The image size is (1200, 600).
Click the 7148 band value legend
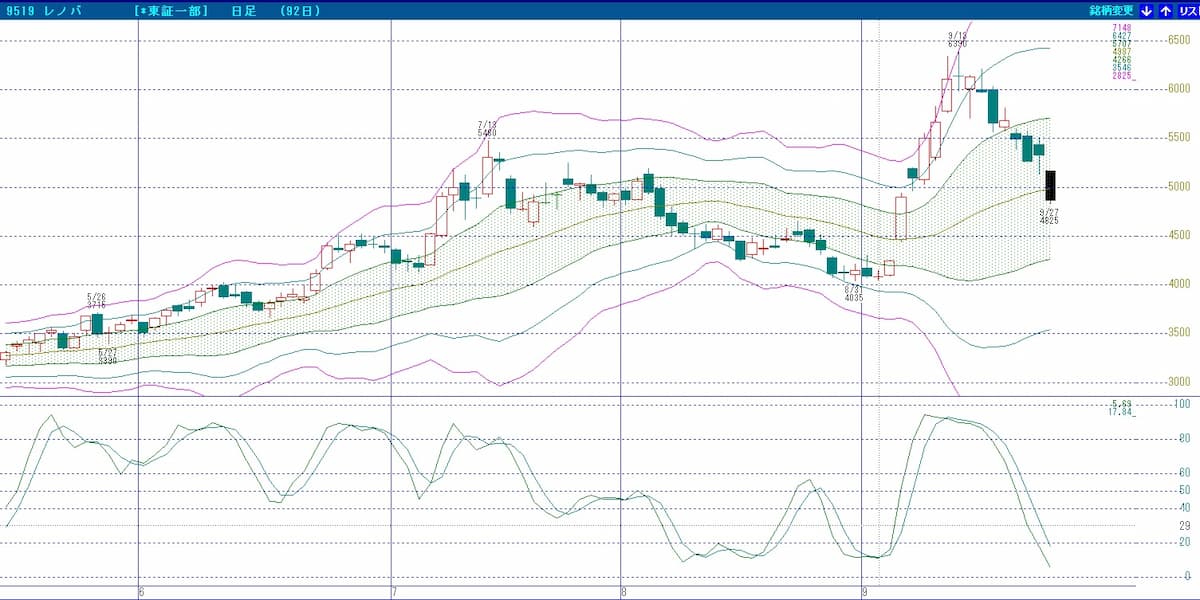tap(1122, 27)
